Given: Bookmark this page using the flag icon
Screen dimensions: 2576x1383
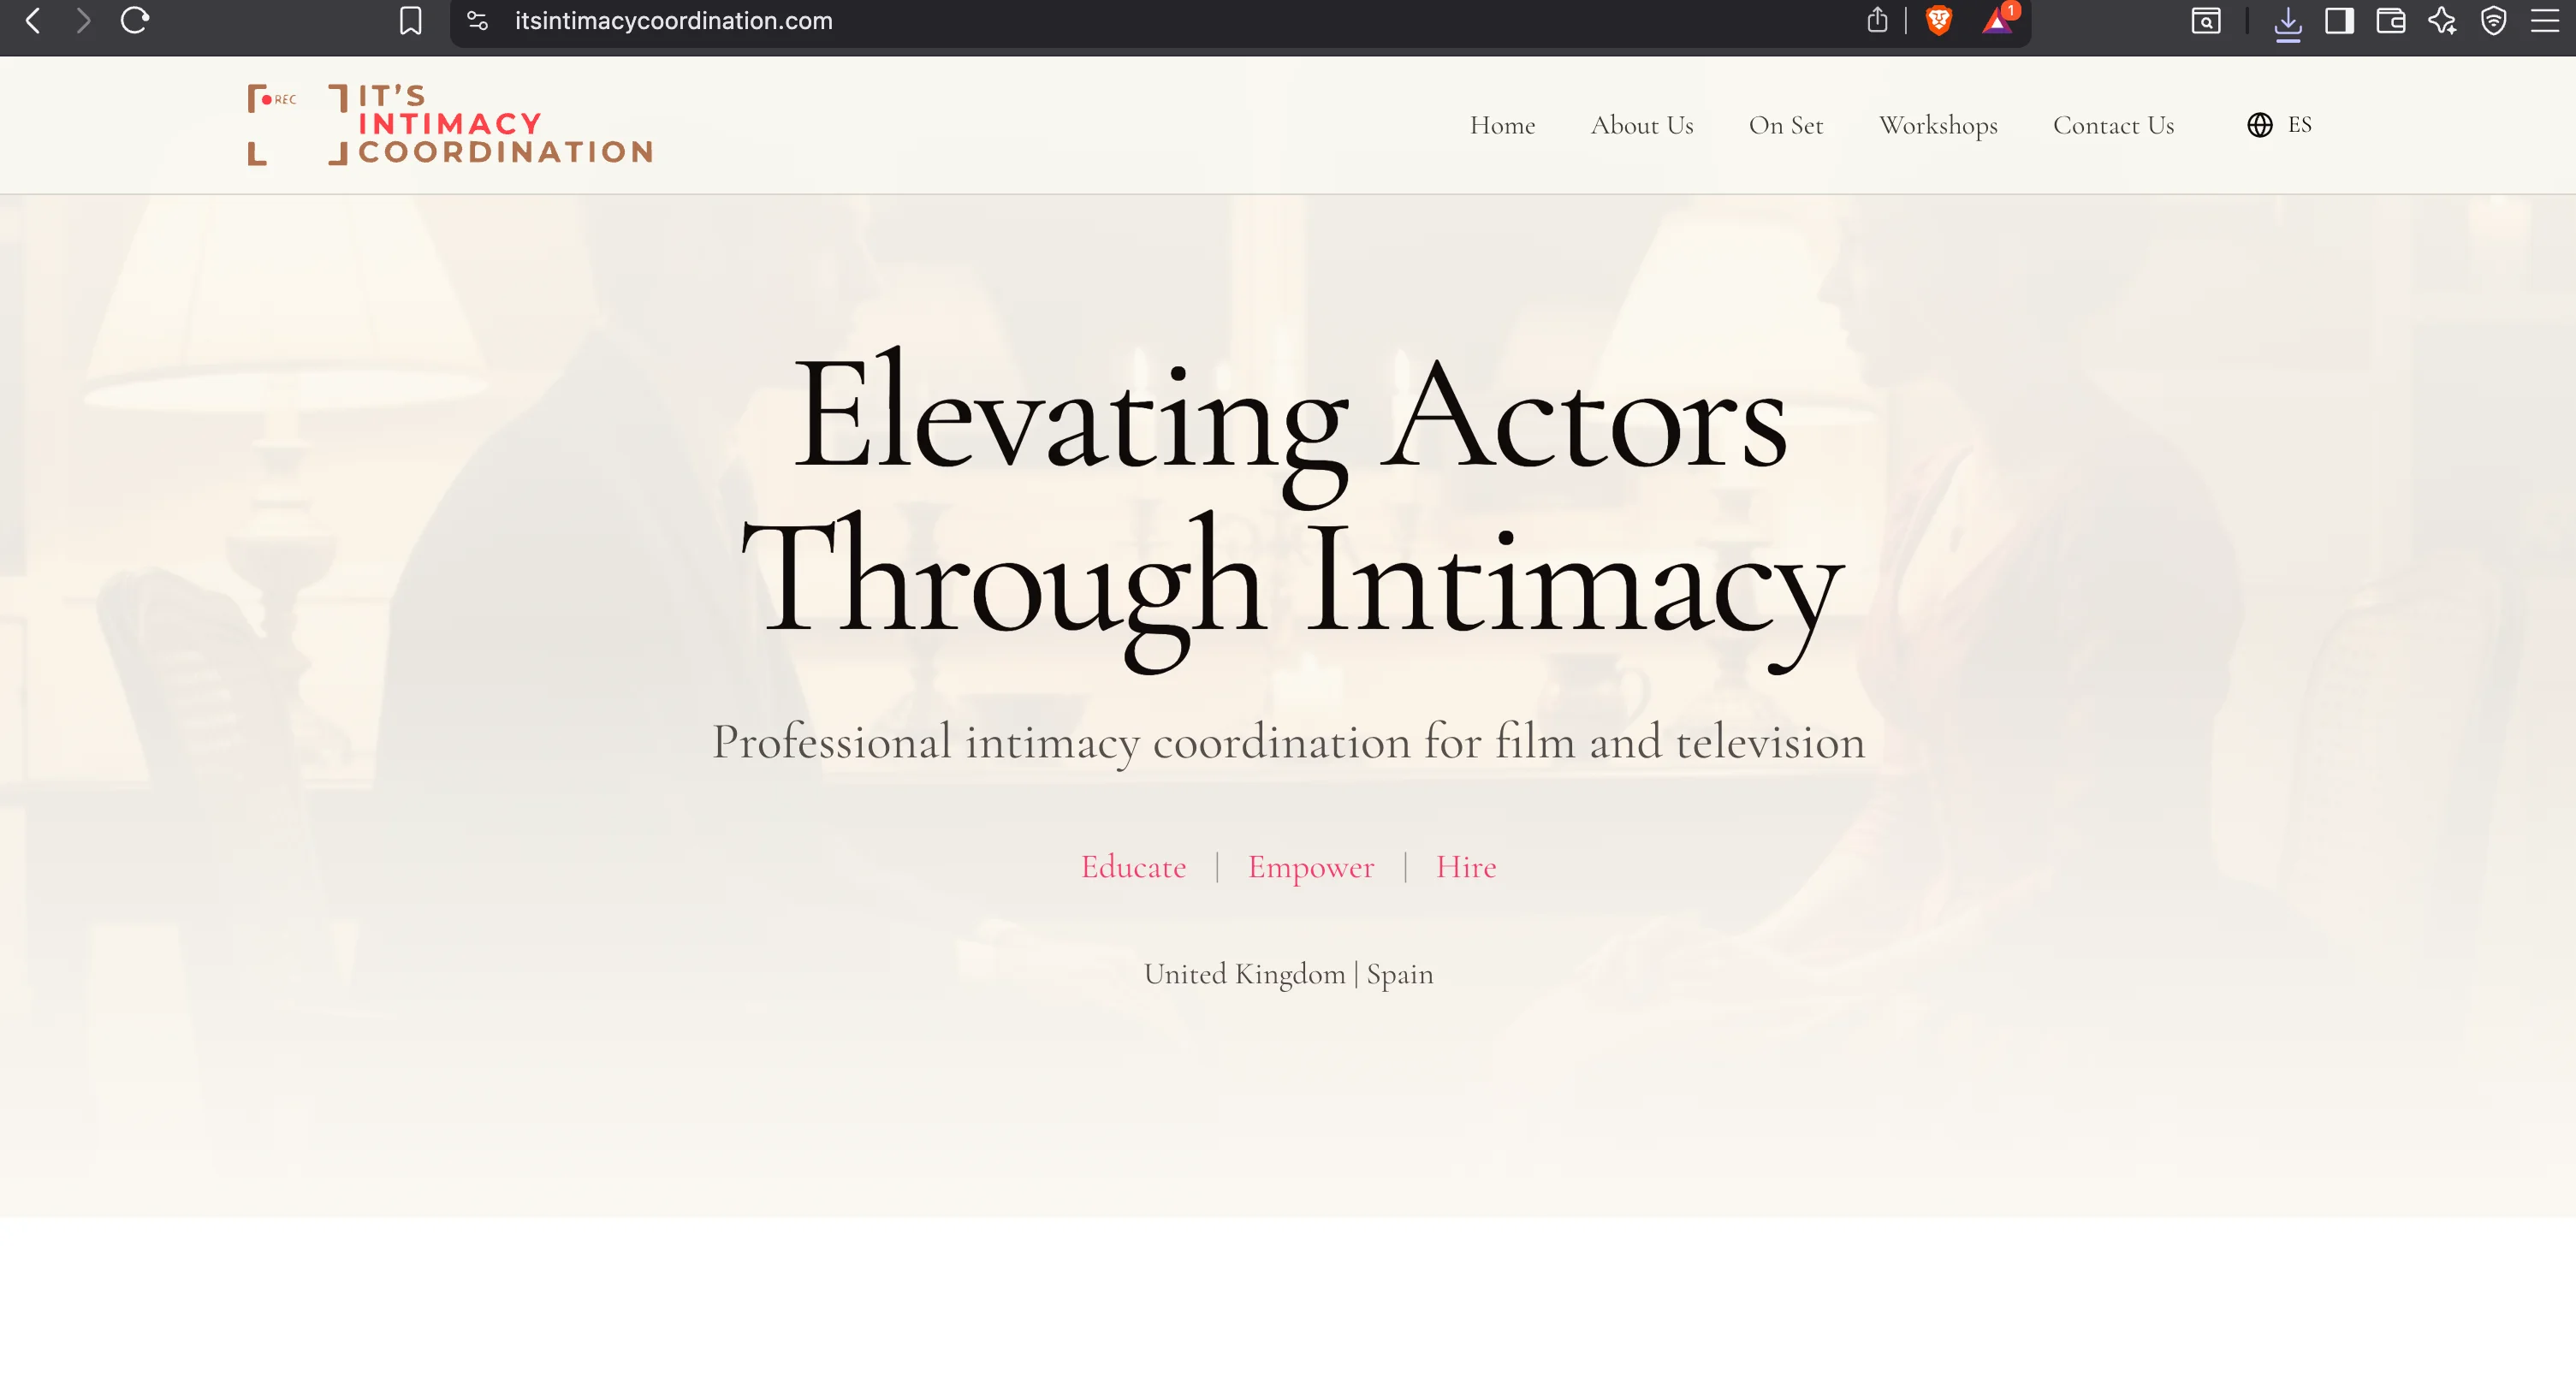Looking at the screenshot, I should click(410, 21).
